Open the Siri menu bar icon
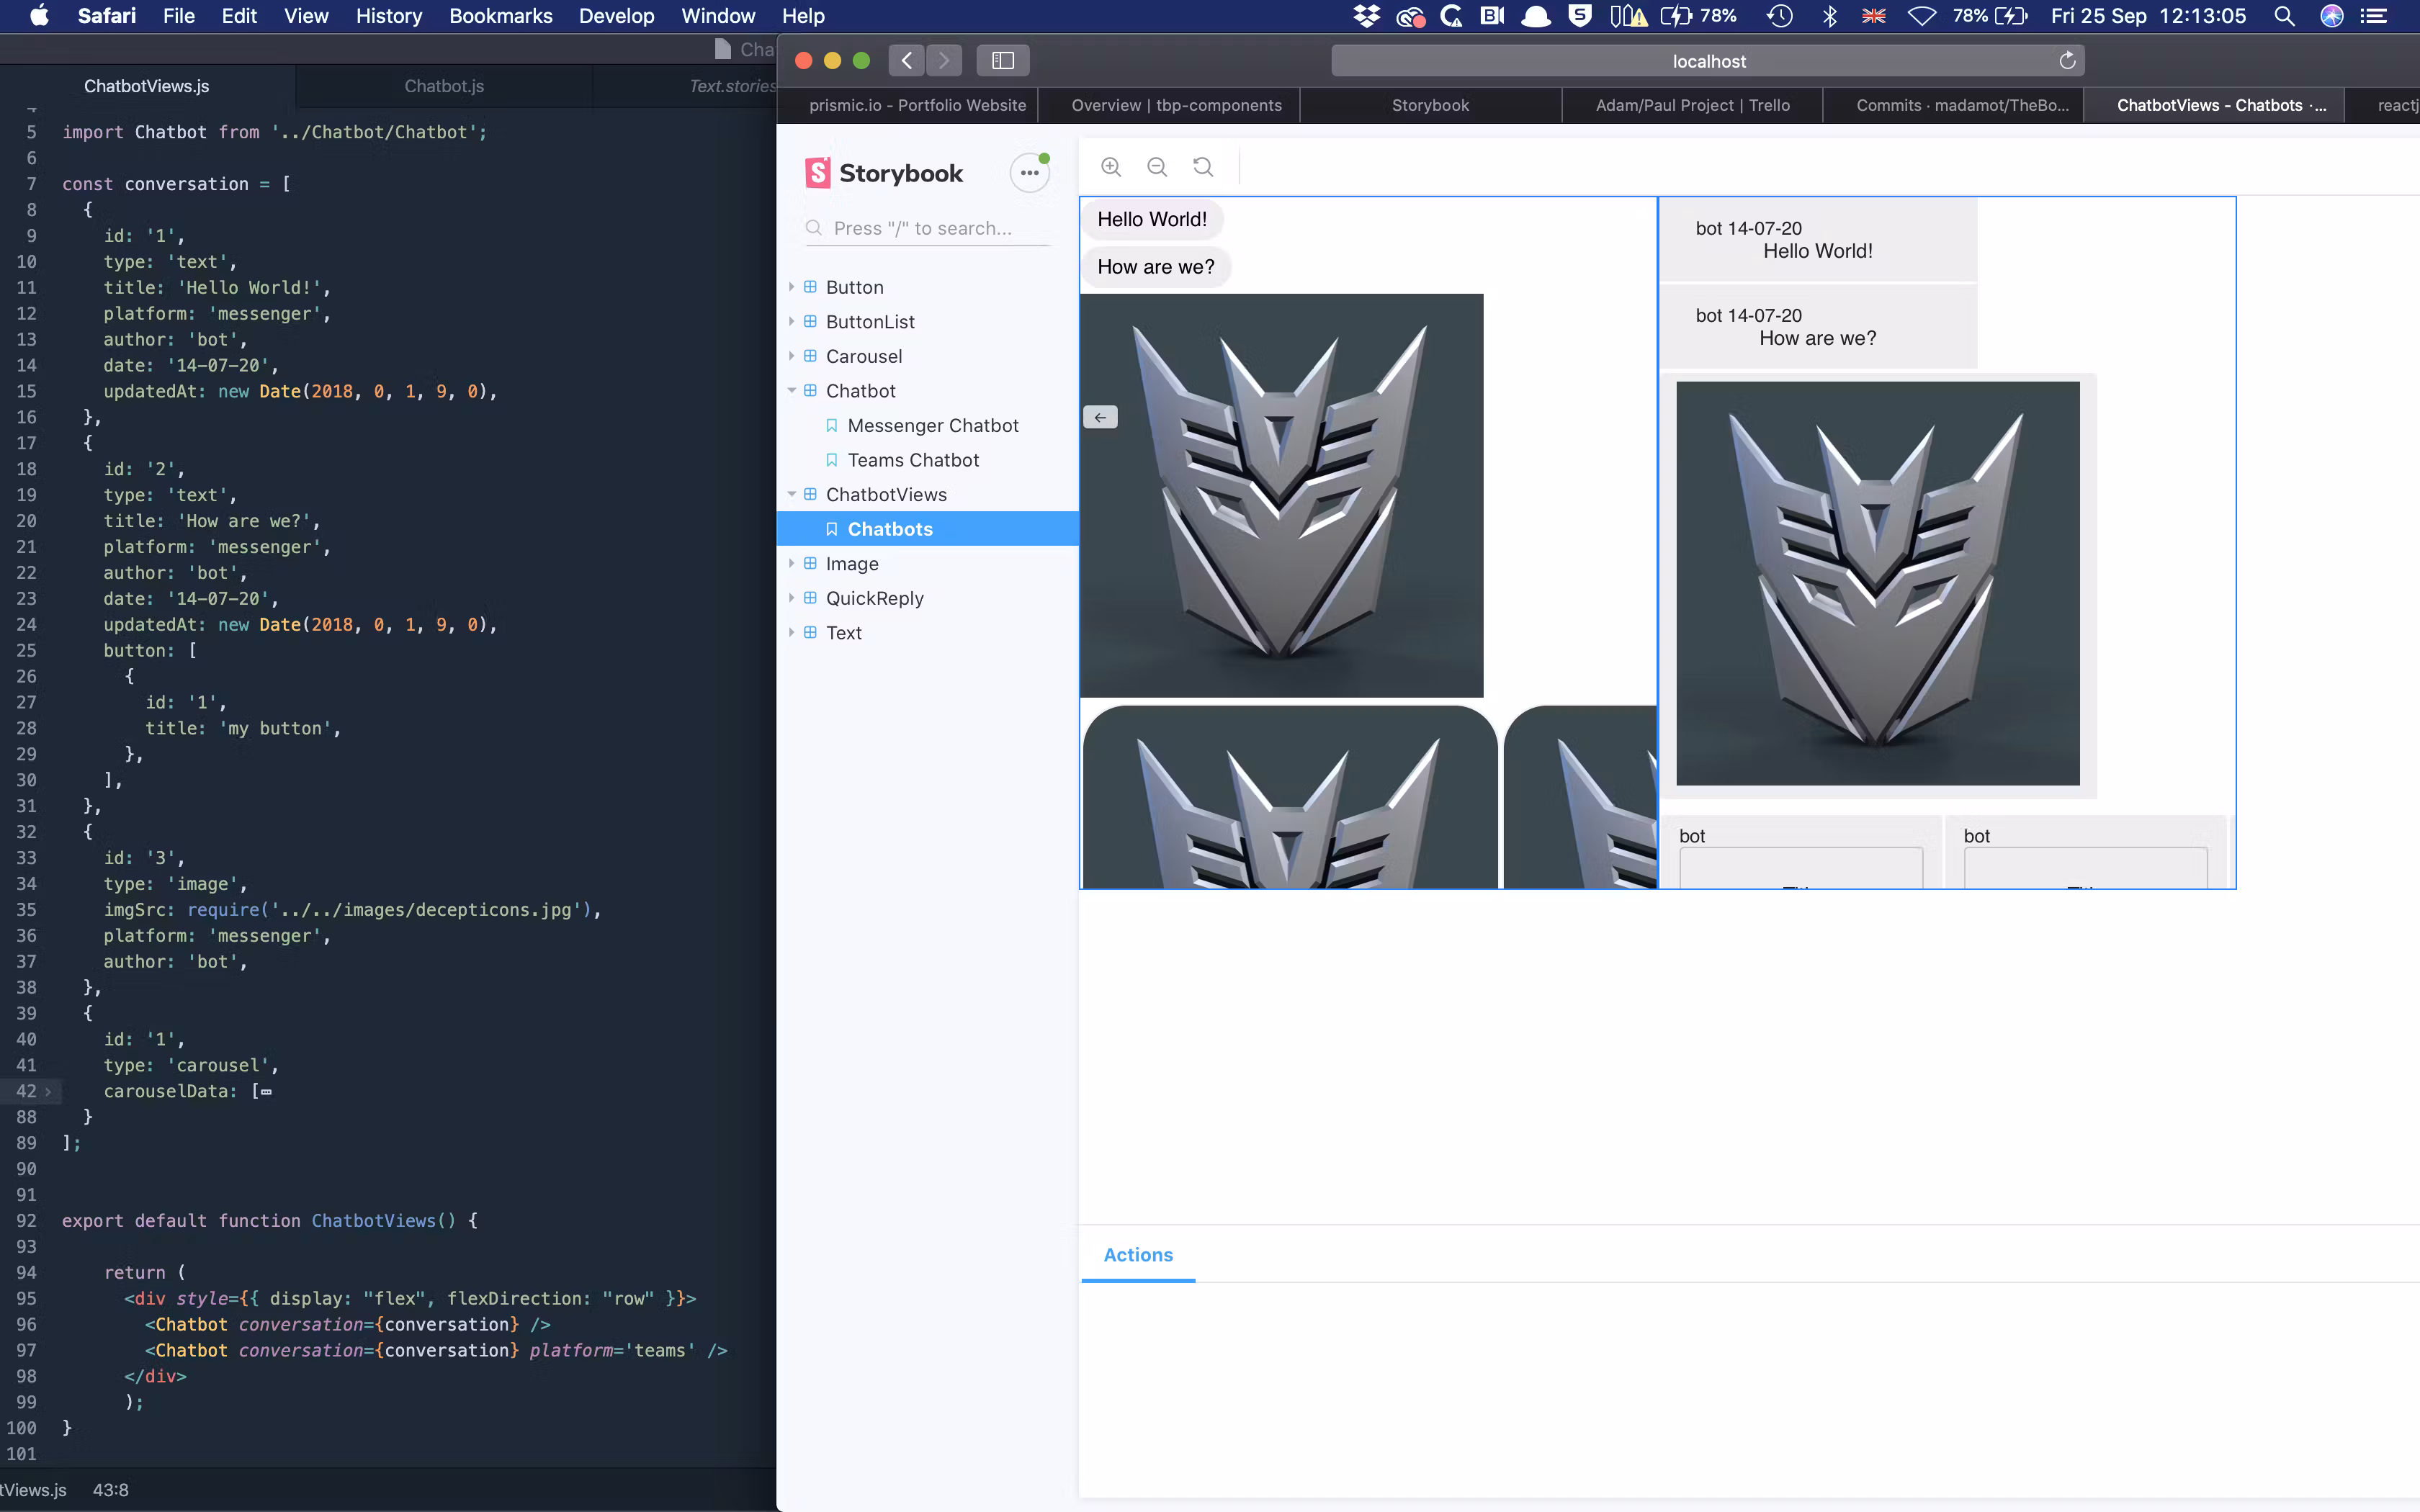This screenshot has height=1512, width=2420. [2332, 16]
